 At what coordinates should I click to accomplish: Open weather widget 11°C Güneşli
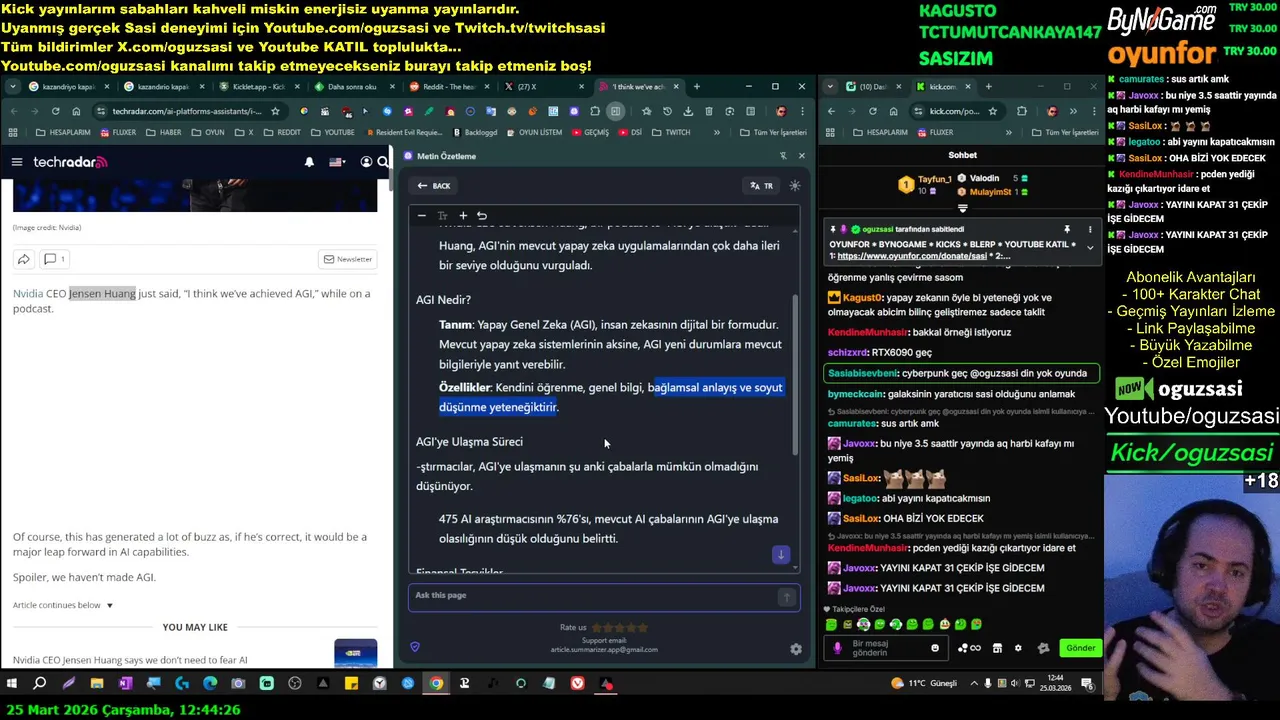click(925, 684)
